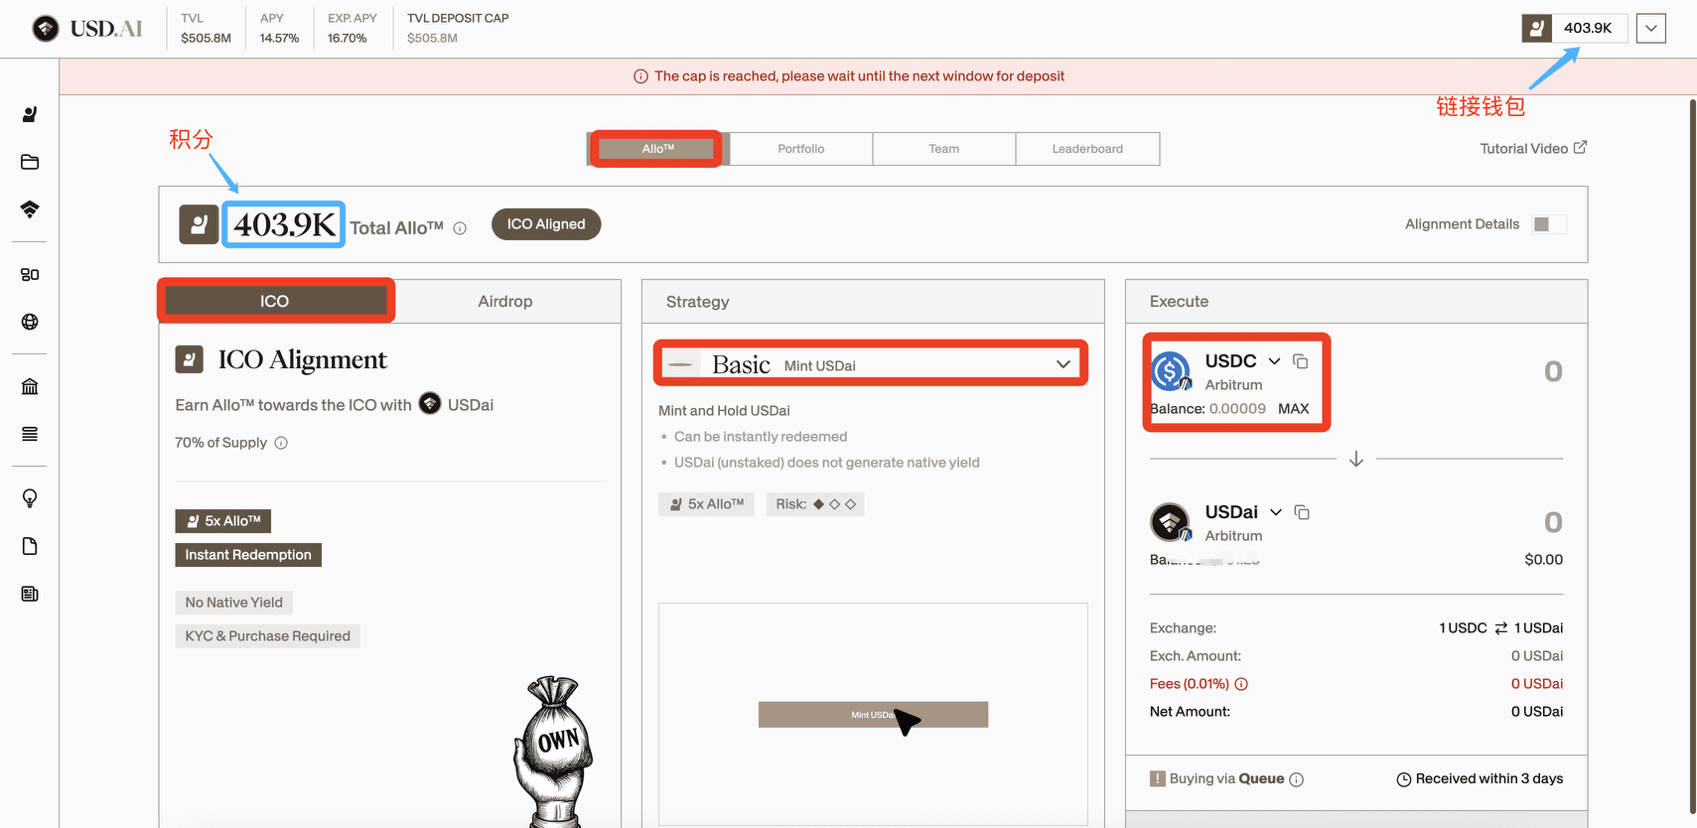Expand the wallet dropdown arrow at top right
The image size is (1697, 828).
(x=1650, y=28)
